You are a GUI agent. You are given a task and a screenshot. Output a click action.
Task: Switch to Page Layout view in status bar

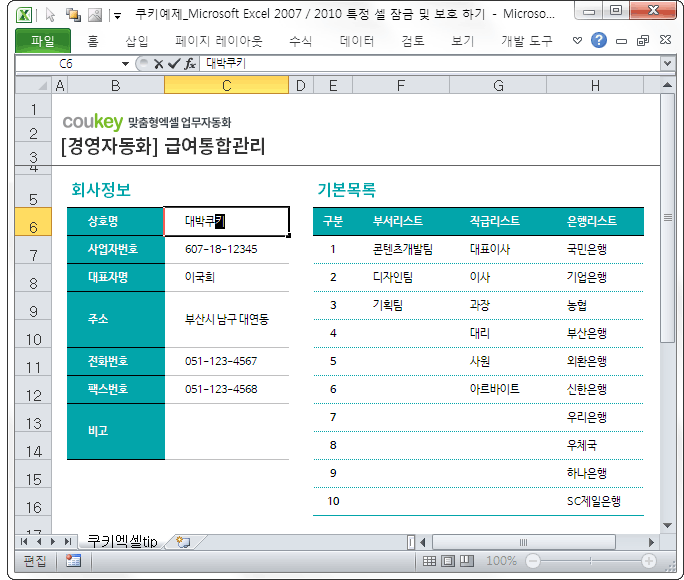[448, 561]
